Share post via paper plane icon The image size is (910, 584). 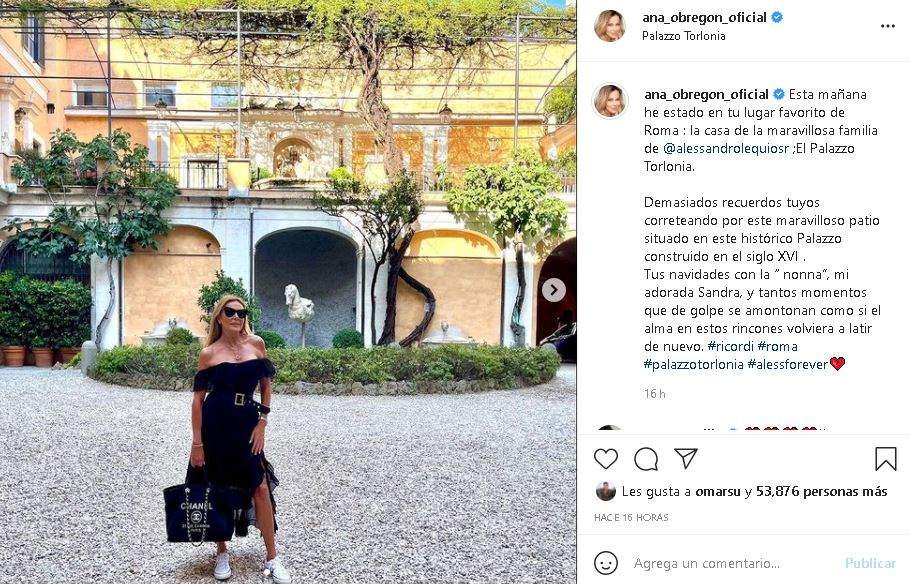685,459
